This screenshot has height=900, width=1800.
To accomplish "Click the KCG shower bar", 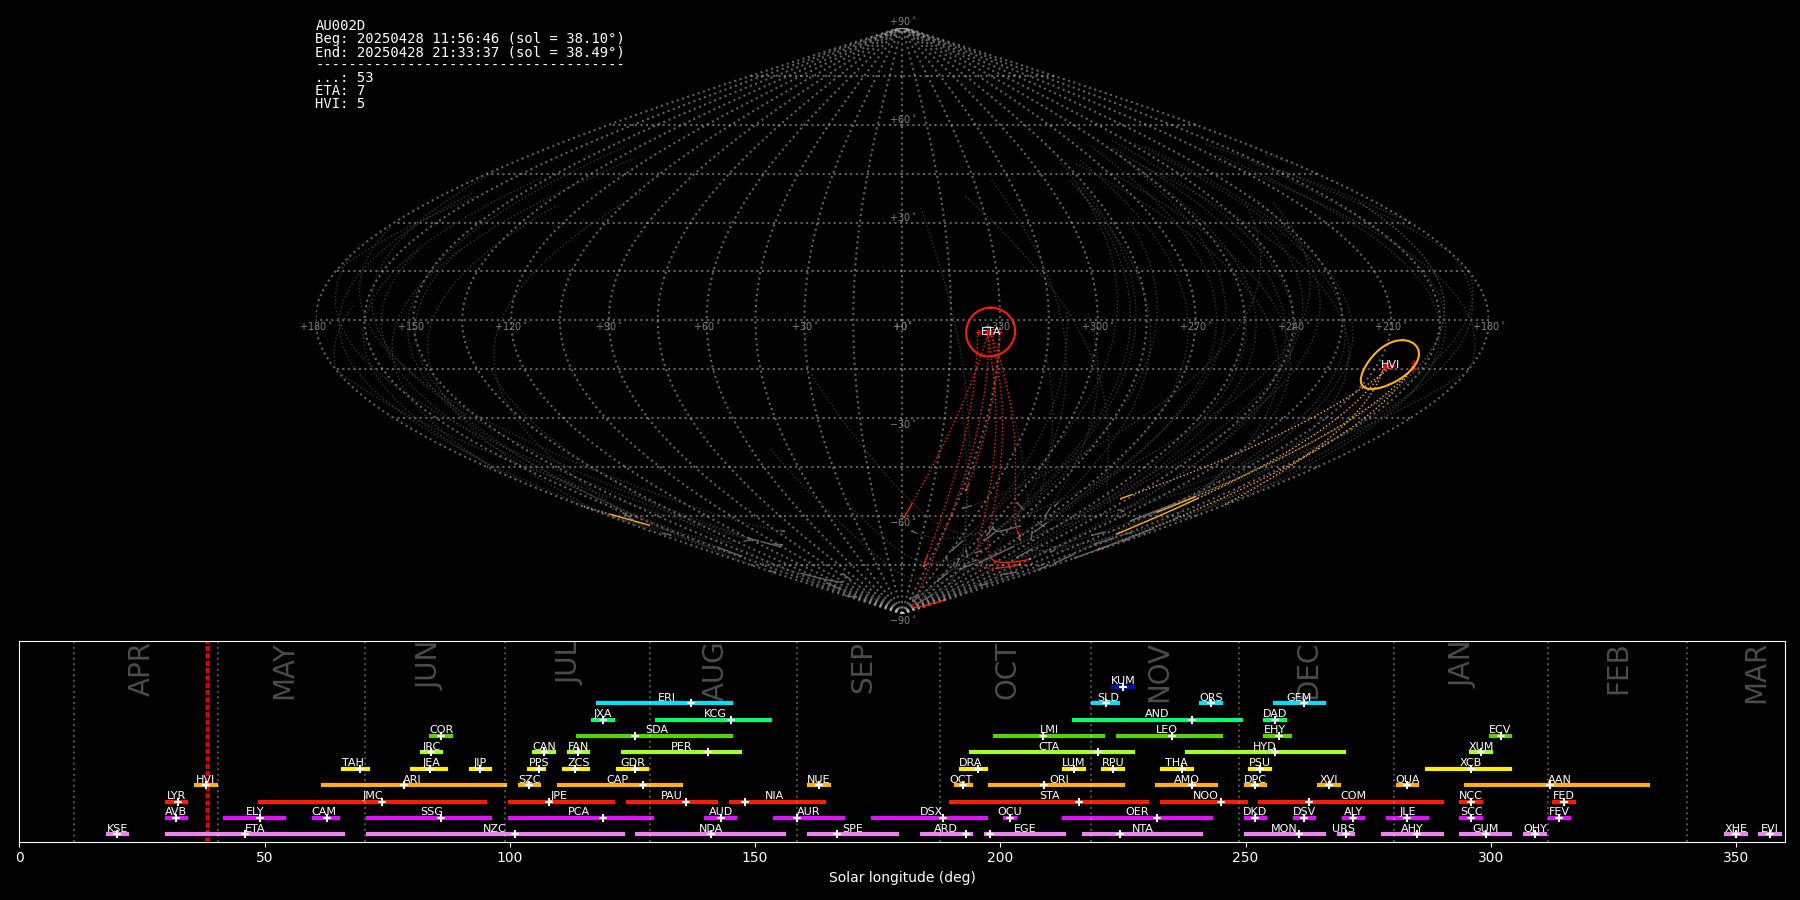I will 713,720.
